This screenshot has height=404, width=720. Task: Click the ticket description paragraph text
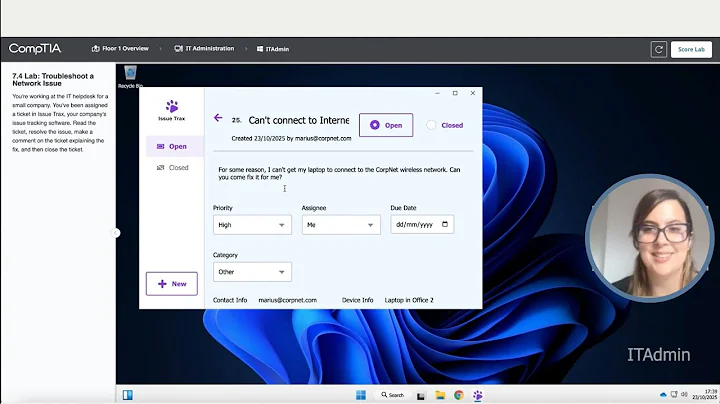click(339, 174)
